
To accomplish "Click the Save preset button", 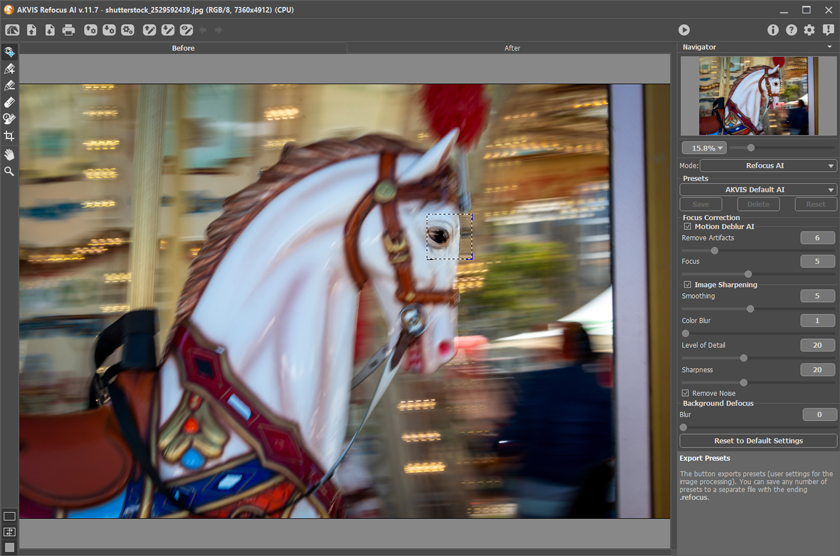I will pyautogui.click(x=701, y=204).
